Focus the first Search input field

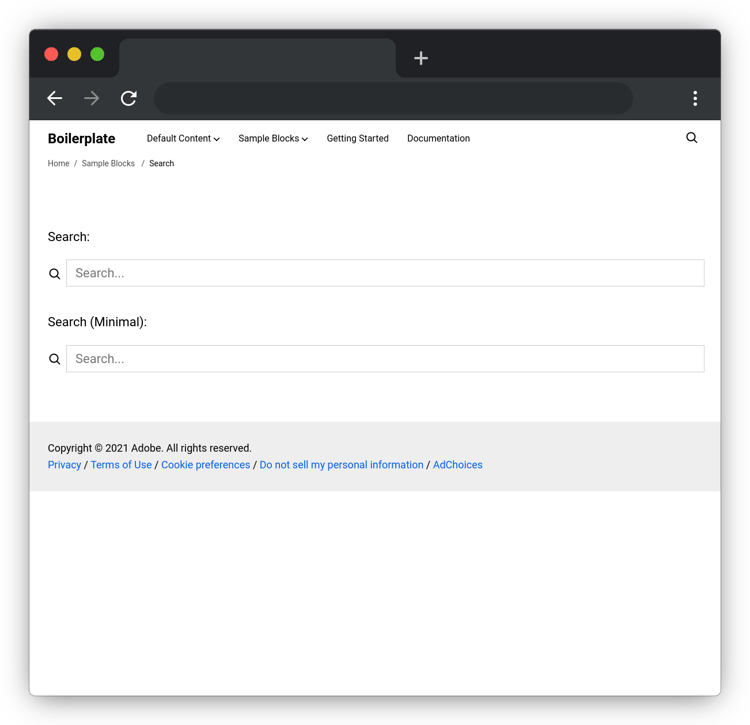385,273
